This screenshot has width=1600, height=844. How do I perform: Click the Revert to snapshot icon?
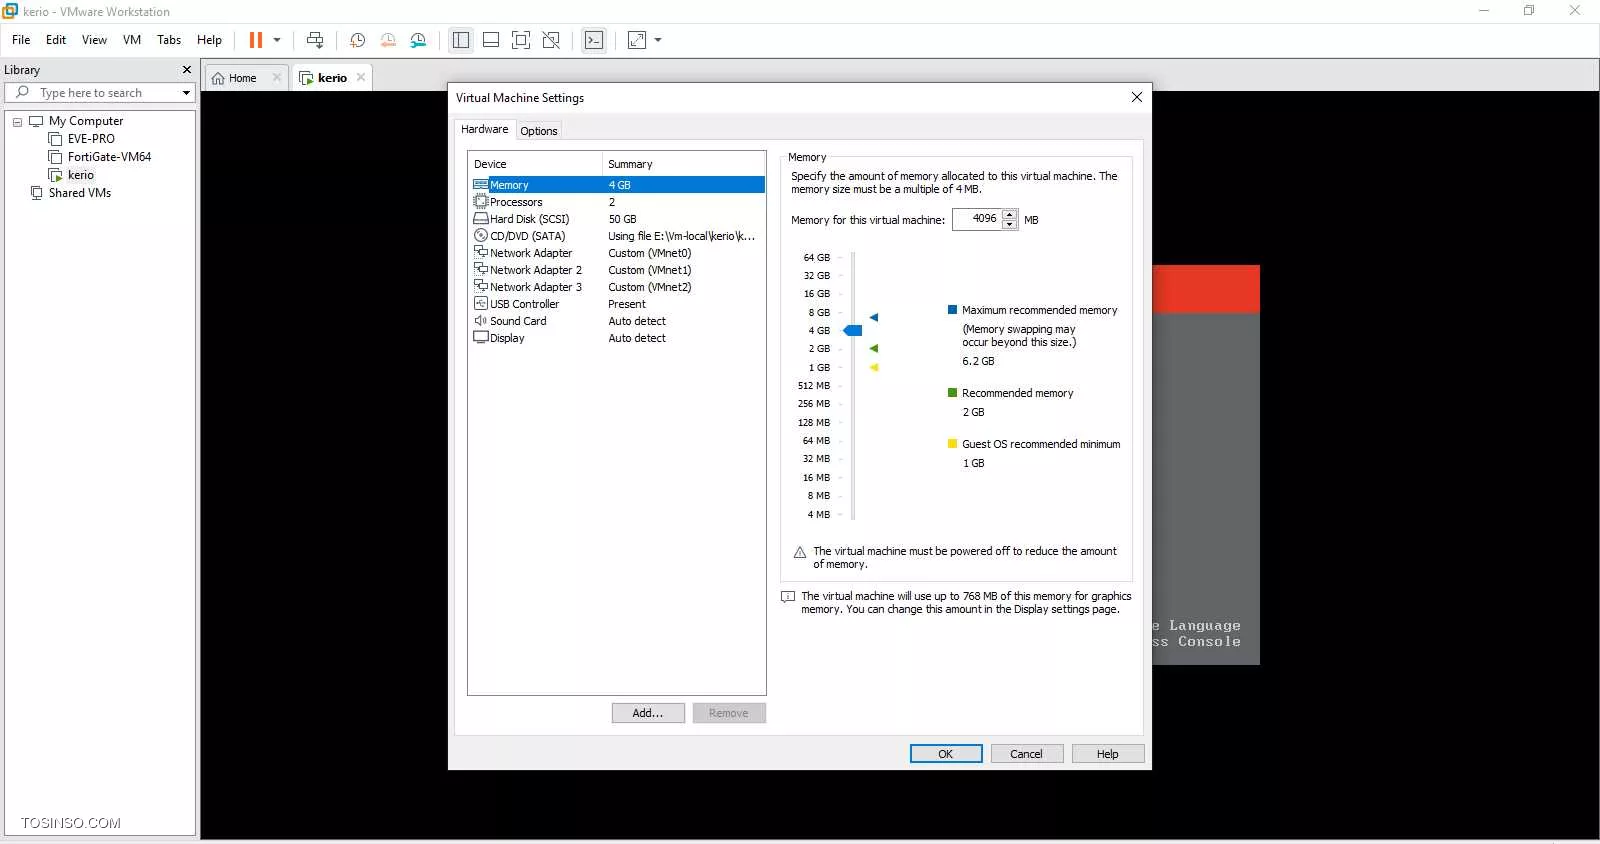coord(388,40)
